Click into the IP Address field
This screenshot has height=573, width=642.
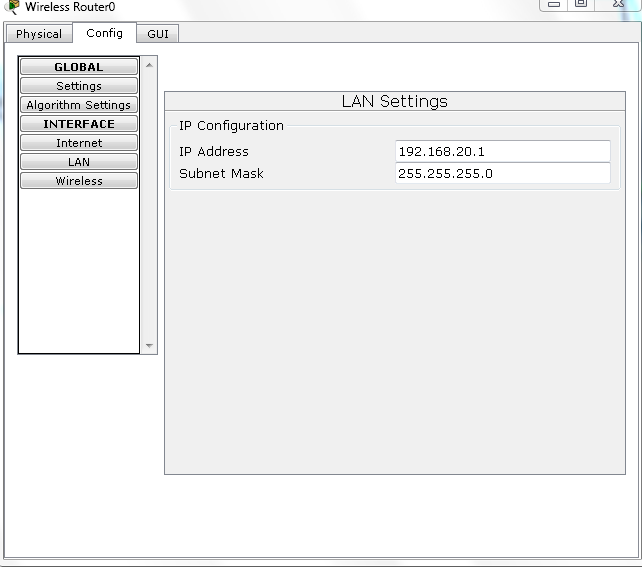pyautogui.click(x=502, y=151)
